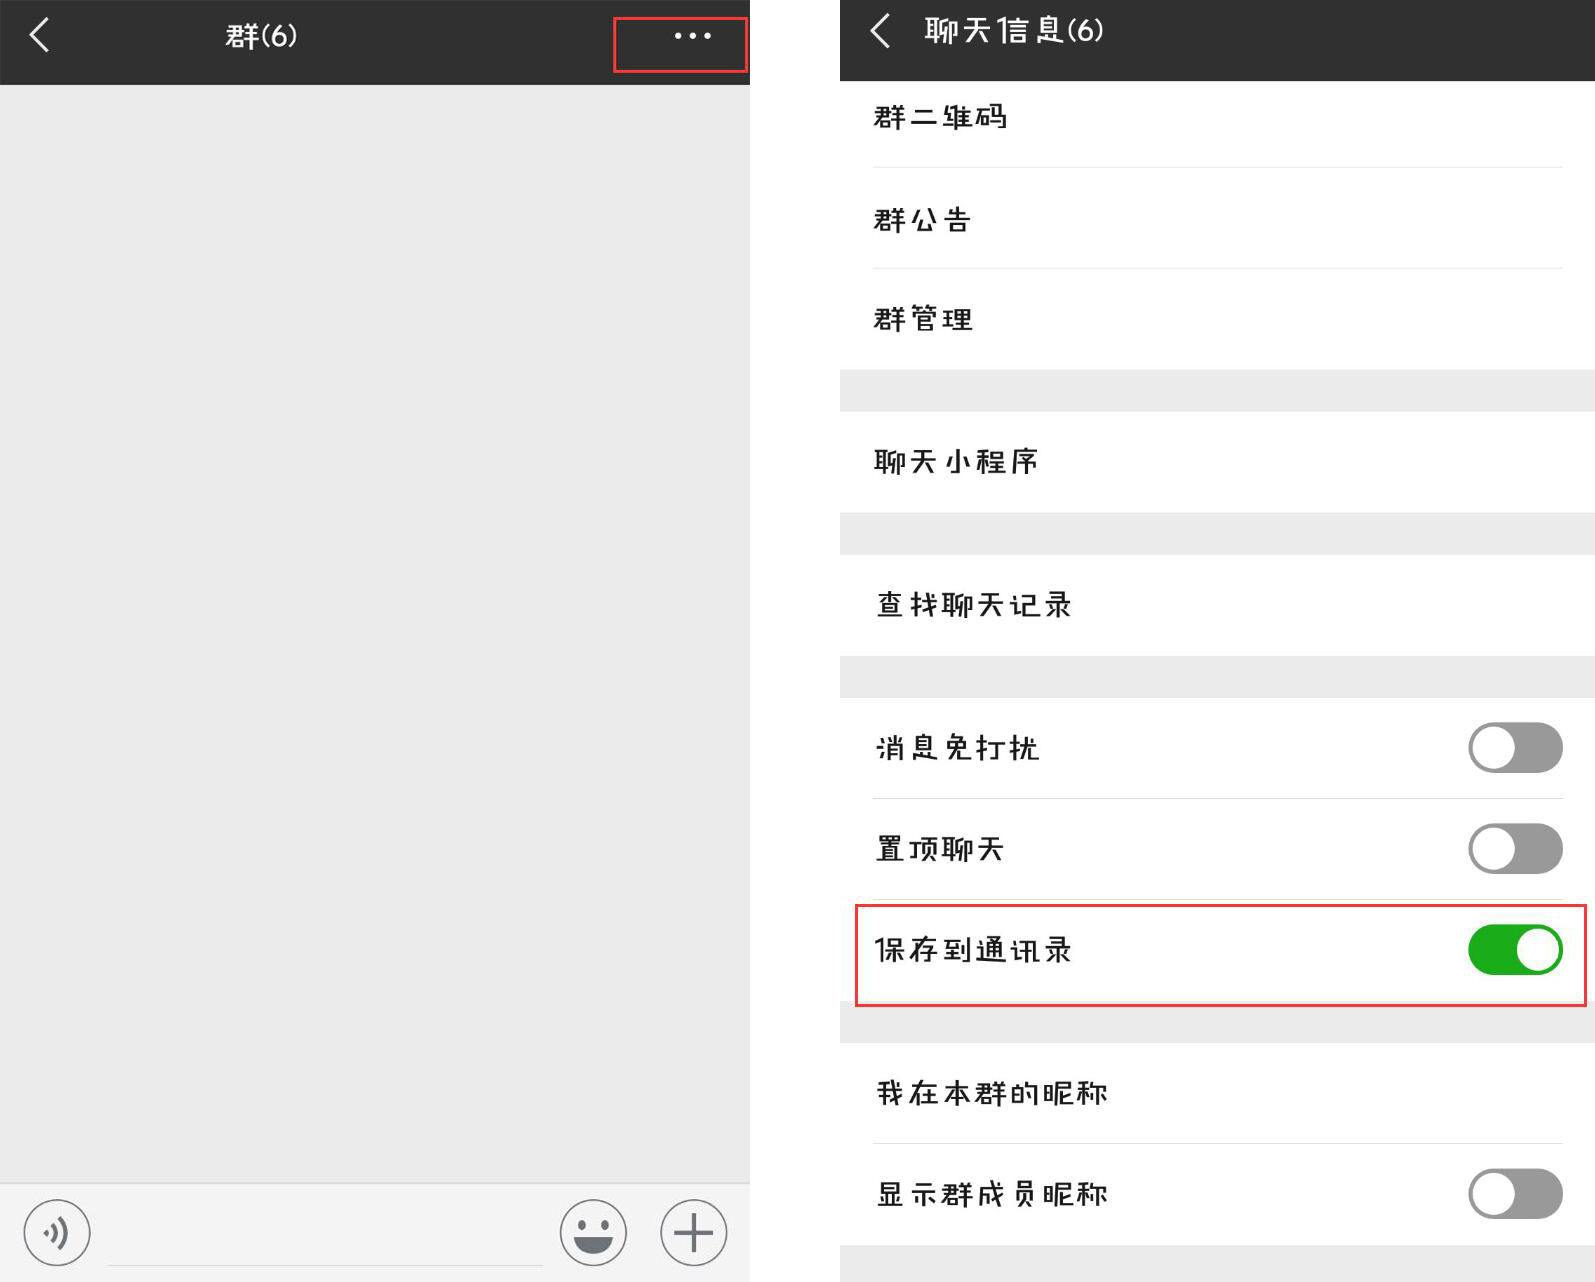
Task: Tap the voice input icon
Action: [x=57, y=1232]
